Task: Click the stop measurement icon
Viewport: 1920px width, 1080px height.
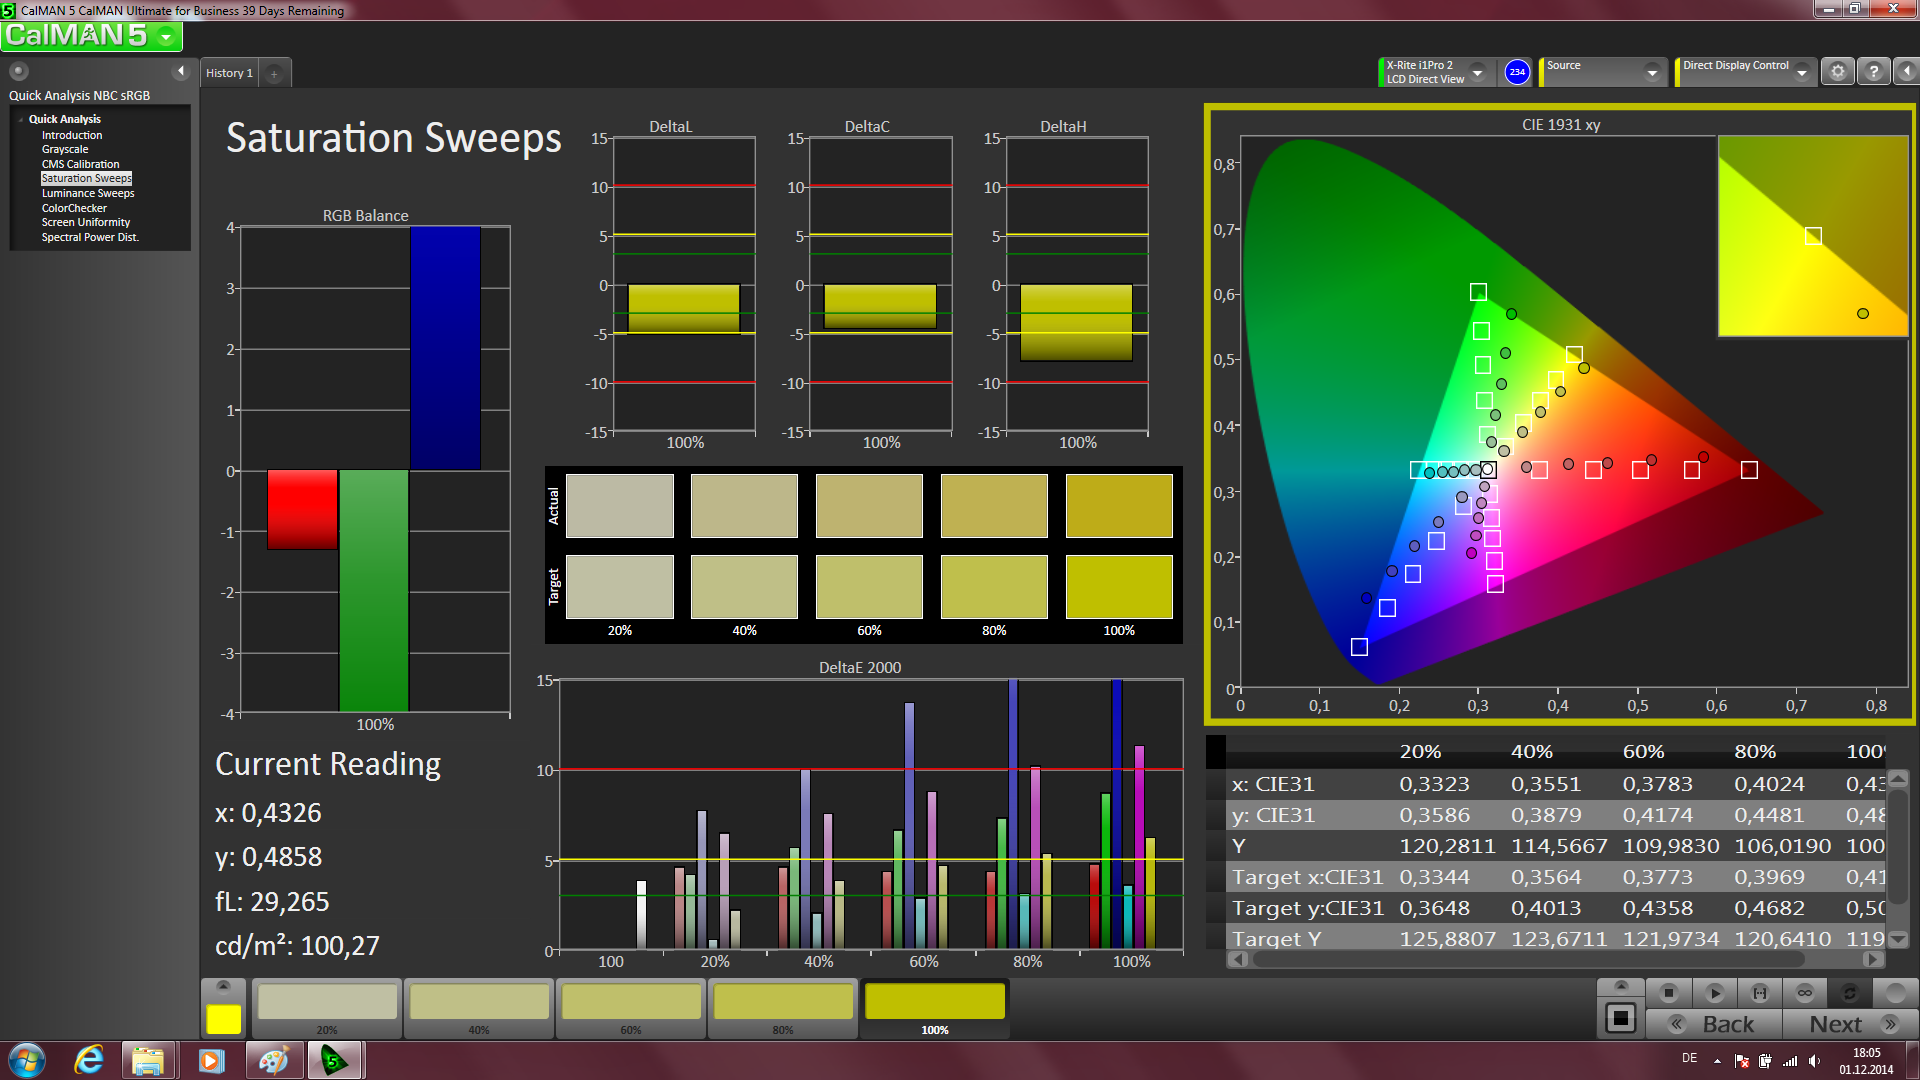Action: pos(1668,993)
